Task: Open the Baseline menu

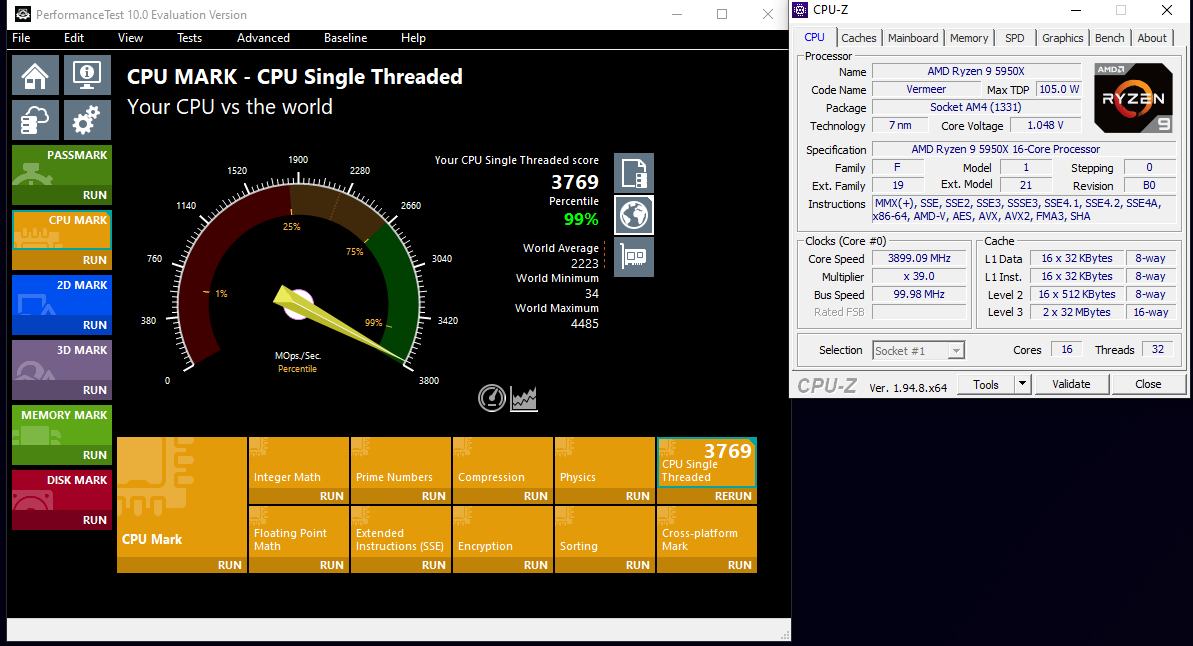Action: [345, 38]
